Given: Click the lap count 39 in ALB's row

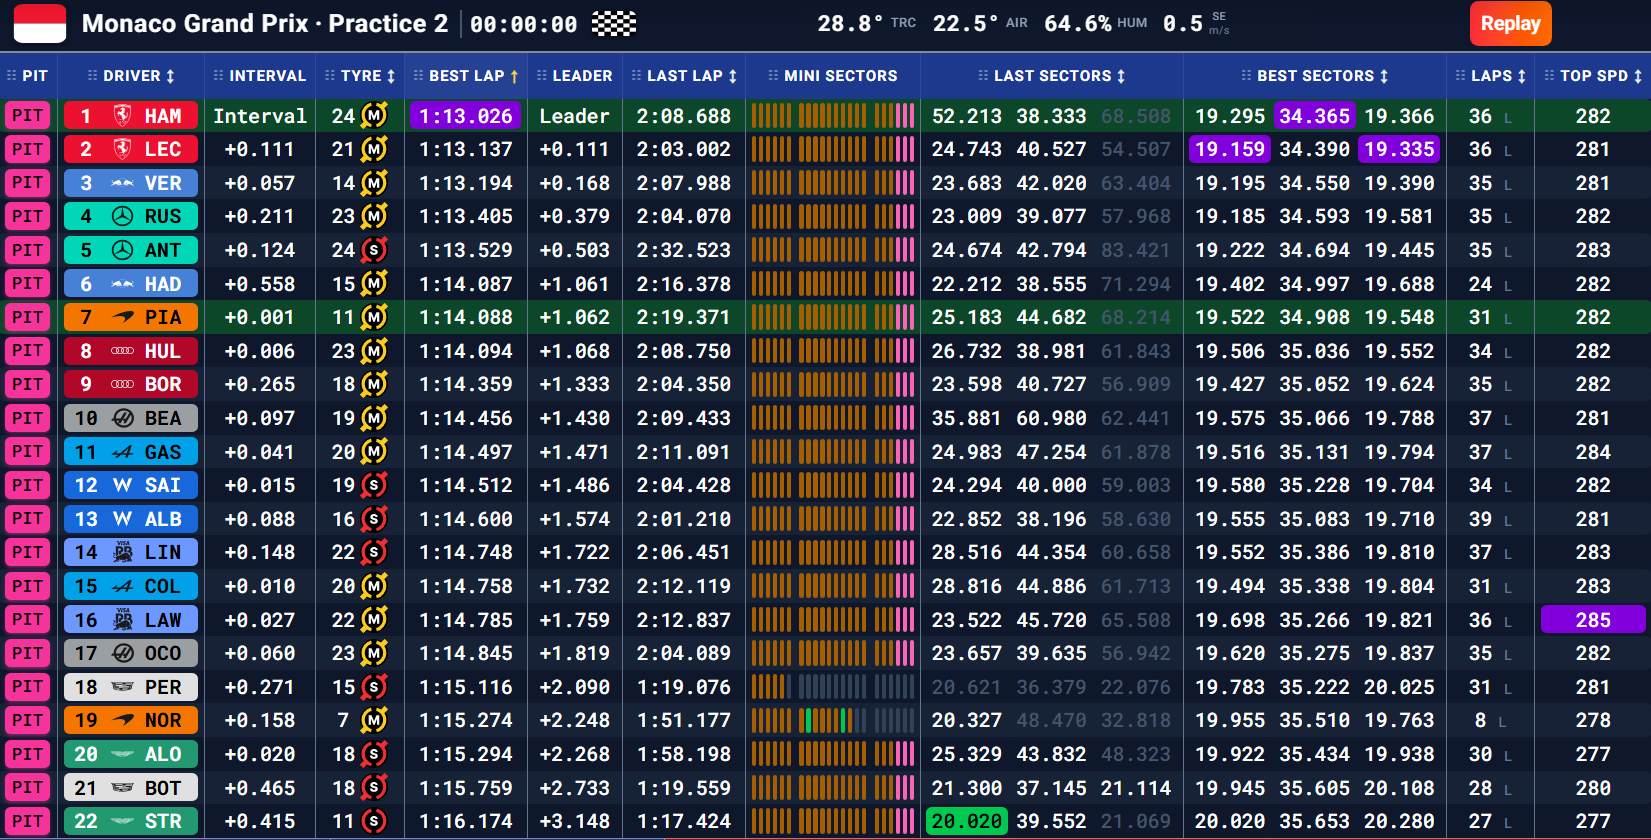Looking at the screenshot, I should tap(1480, 519).
